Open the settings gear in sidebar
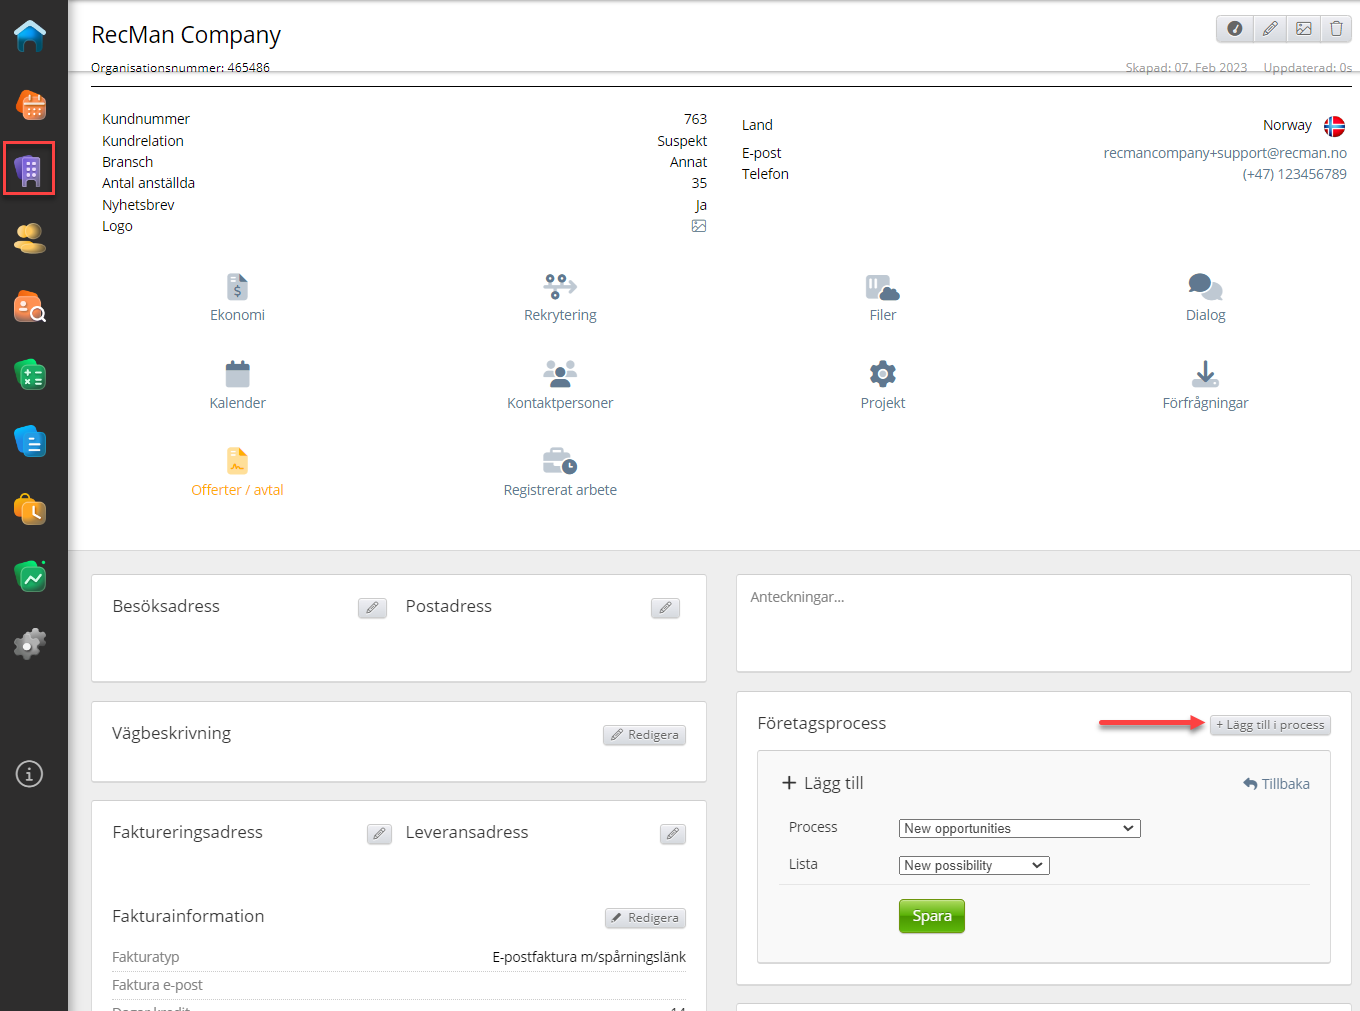Screen dimensions: 1360x1011 30,643
